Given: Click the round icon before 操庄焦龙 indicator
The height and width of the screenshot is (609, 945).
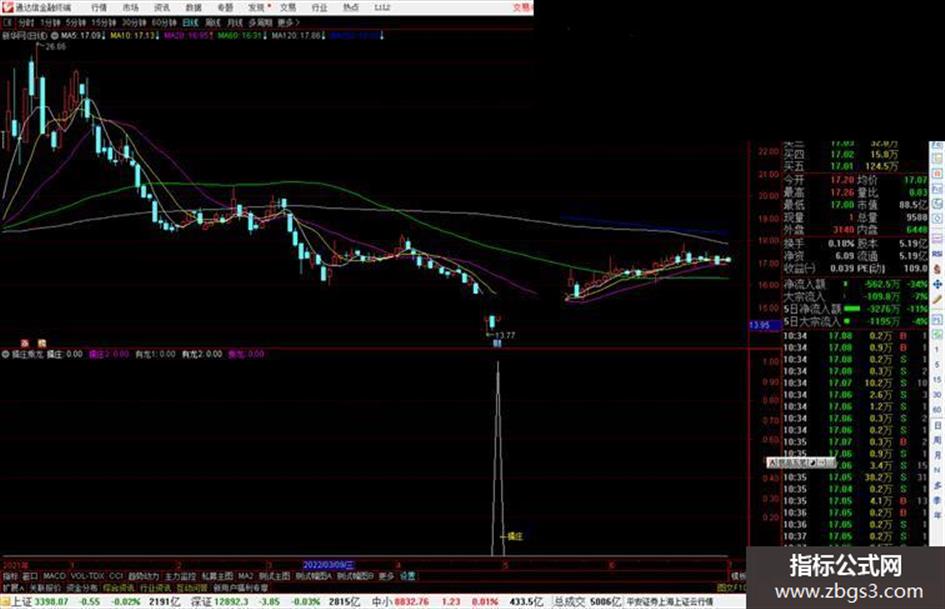Looking at the screenshot, I should pos(6,355).
